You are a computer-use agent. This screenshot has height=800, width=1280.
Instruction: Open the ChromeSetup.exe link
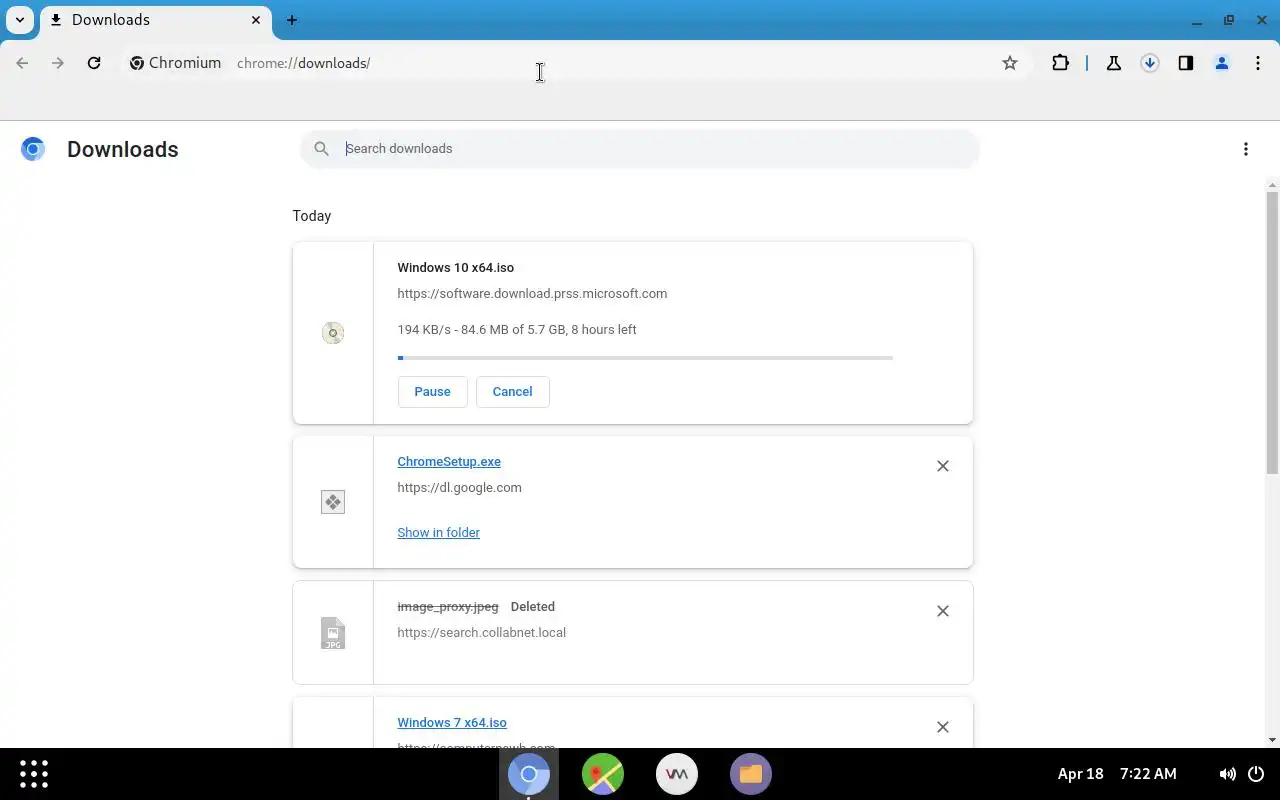click(x=449, y=462)
